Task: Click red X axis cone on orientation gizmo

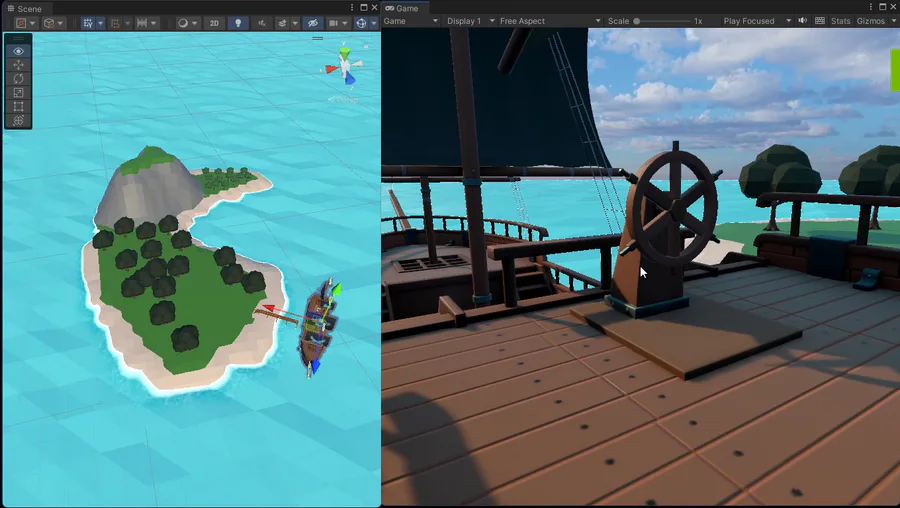Action: point(331,69)
